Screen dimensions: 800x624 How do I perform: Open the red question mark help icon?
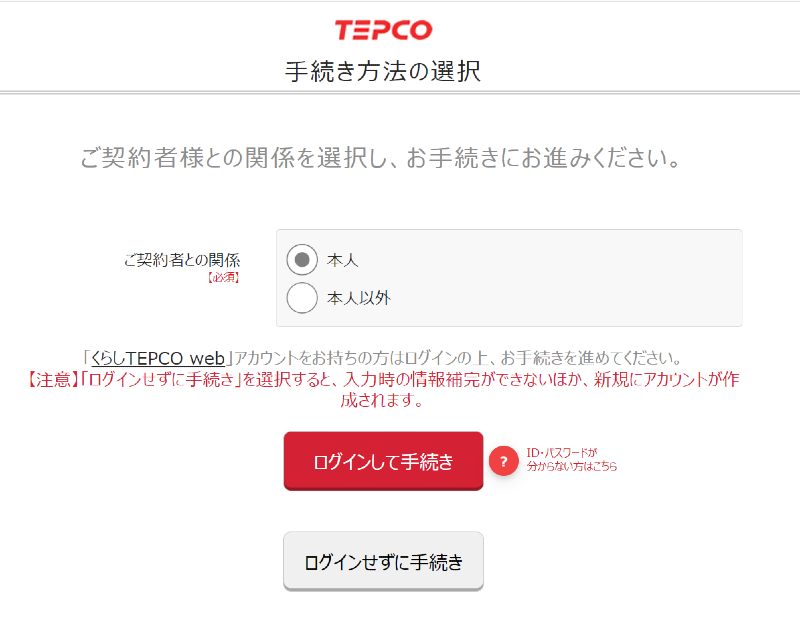point(504,461)
